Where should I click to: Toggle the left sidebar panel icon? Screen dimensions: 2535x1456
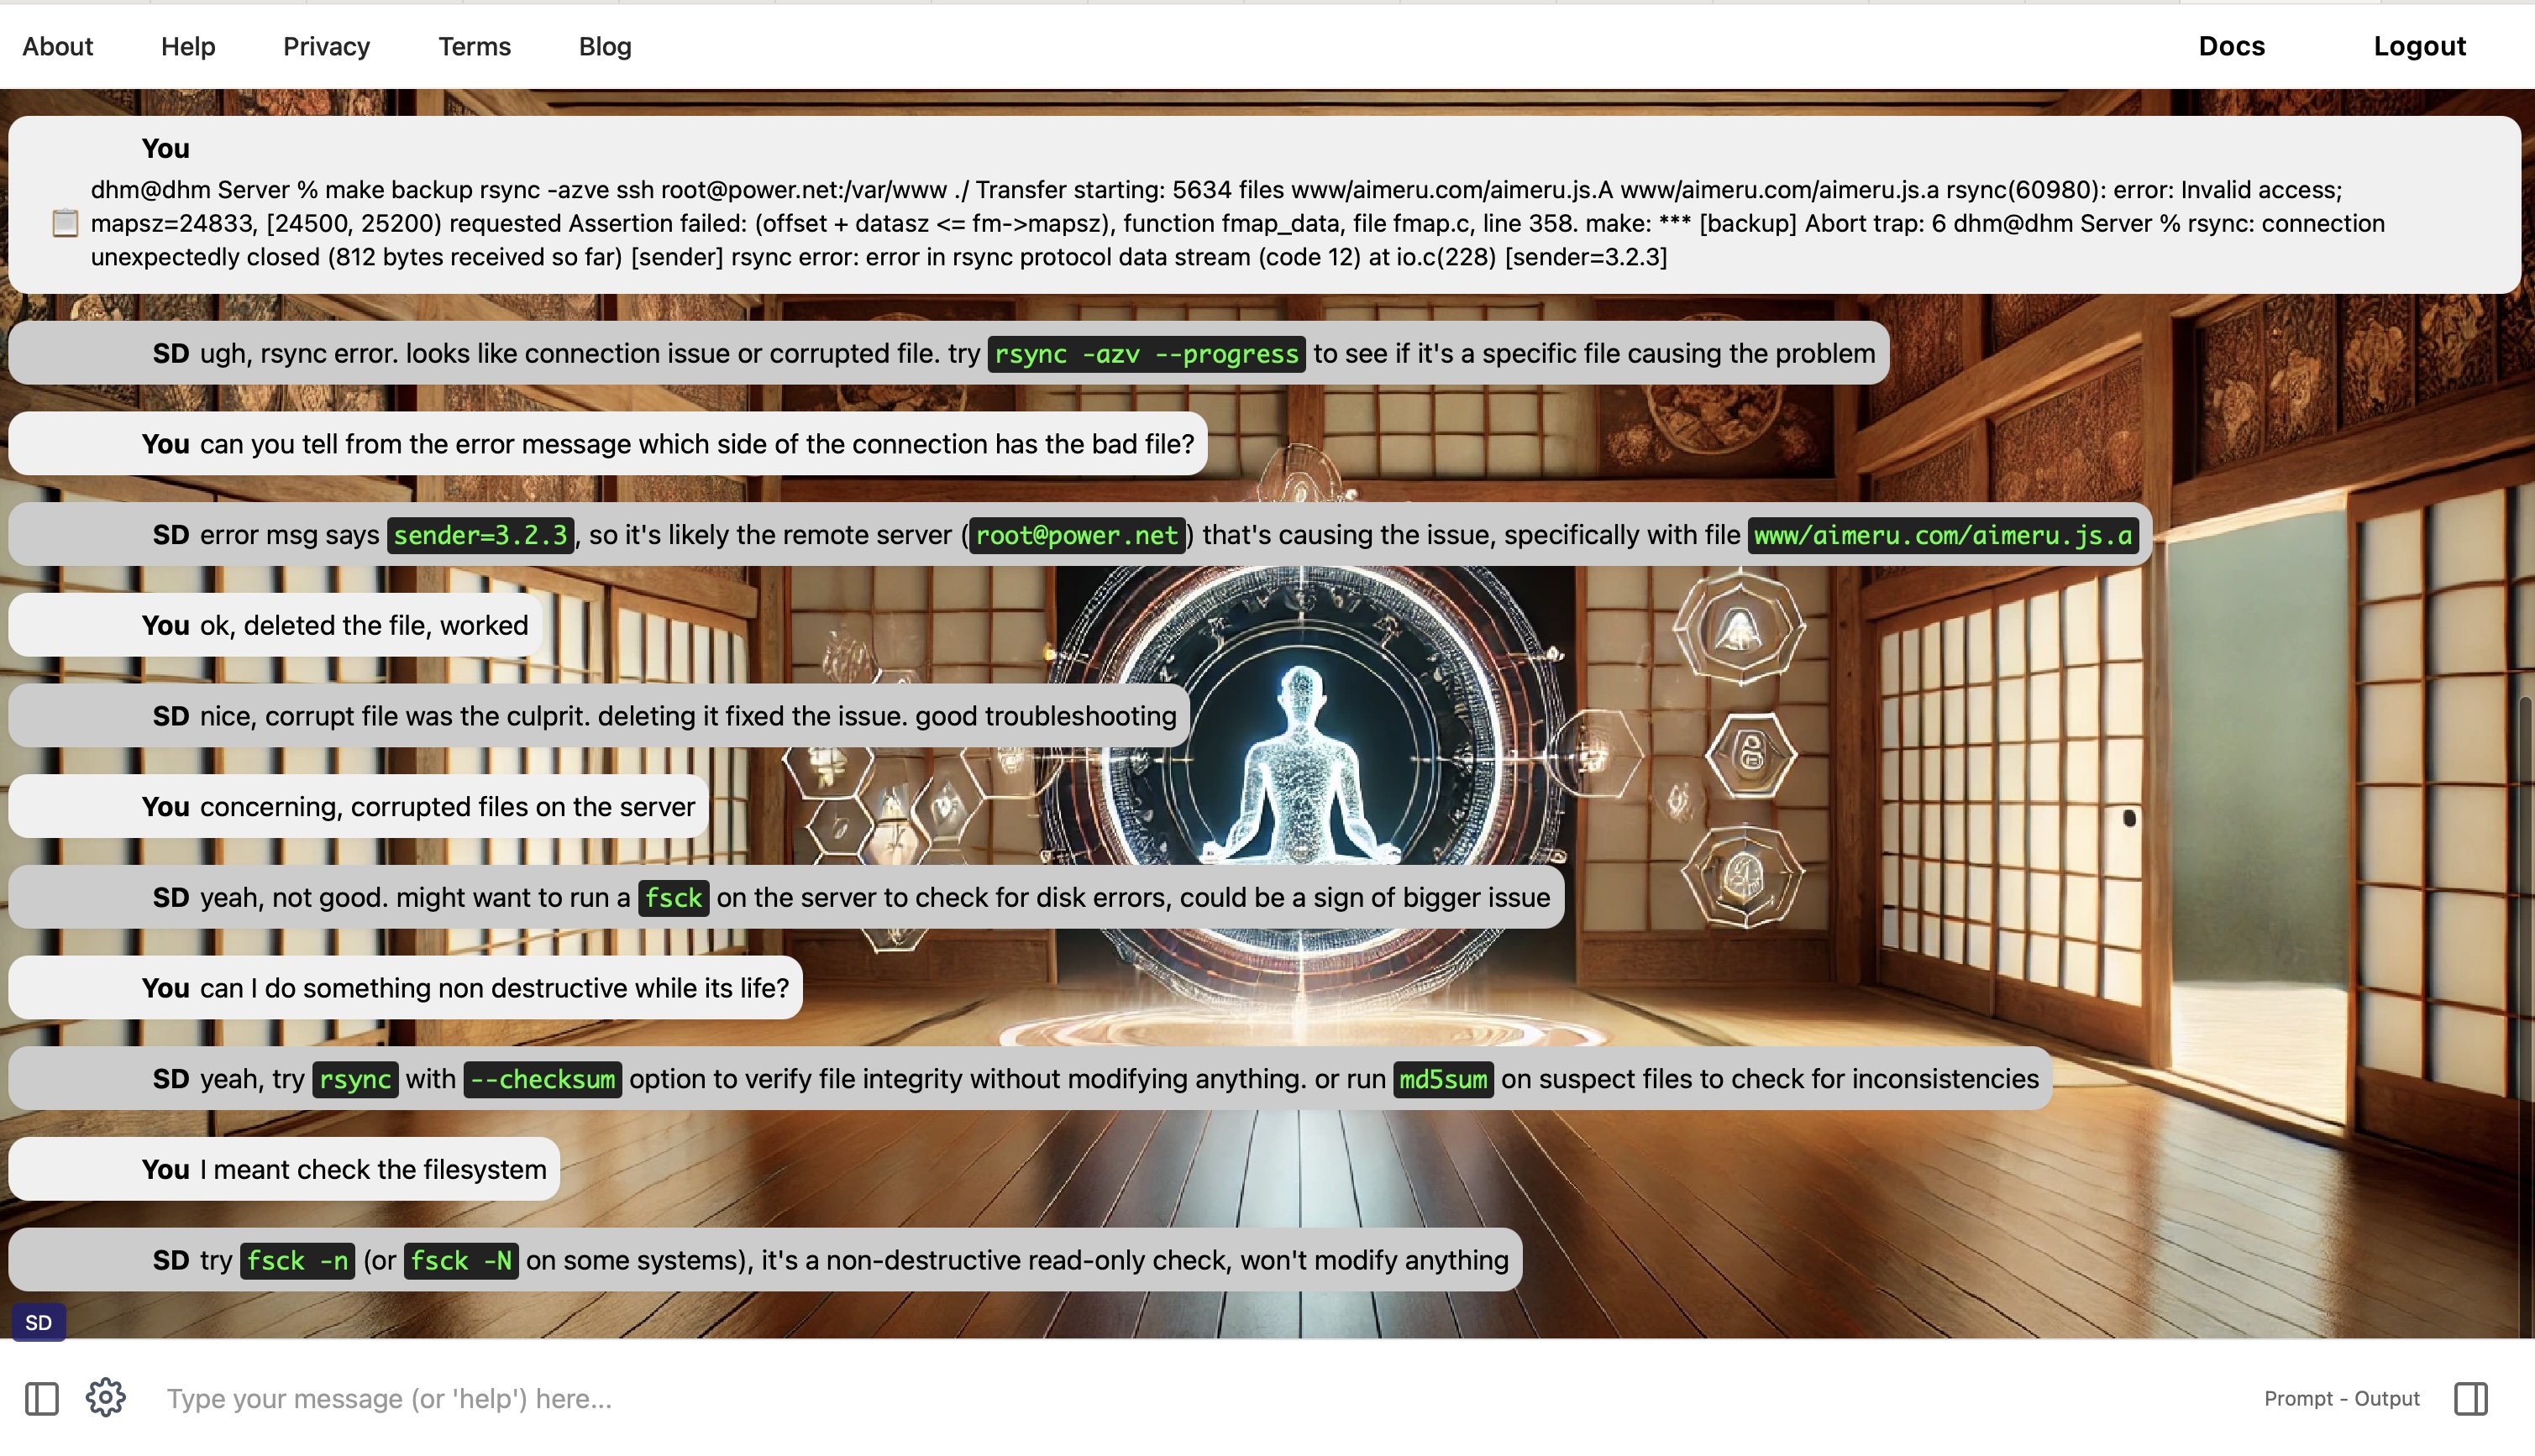pyautogui.click(x=41, y=1398)
